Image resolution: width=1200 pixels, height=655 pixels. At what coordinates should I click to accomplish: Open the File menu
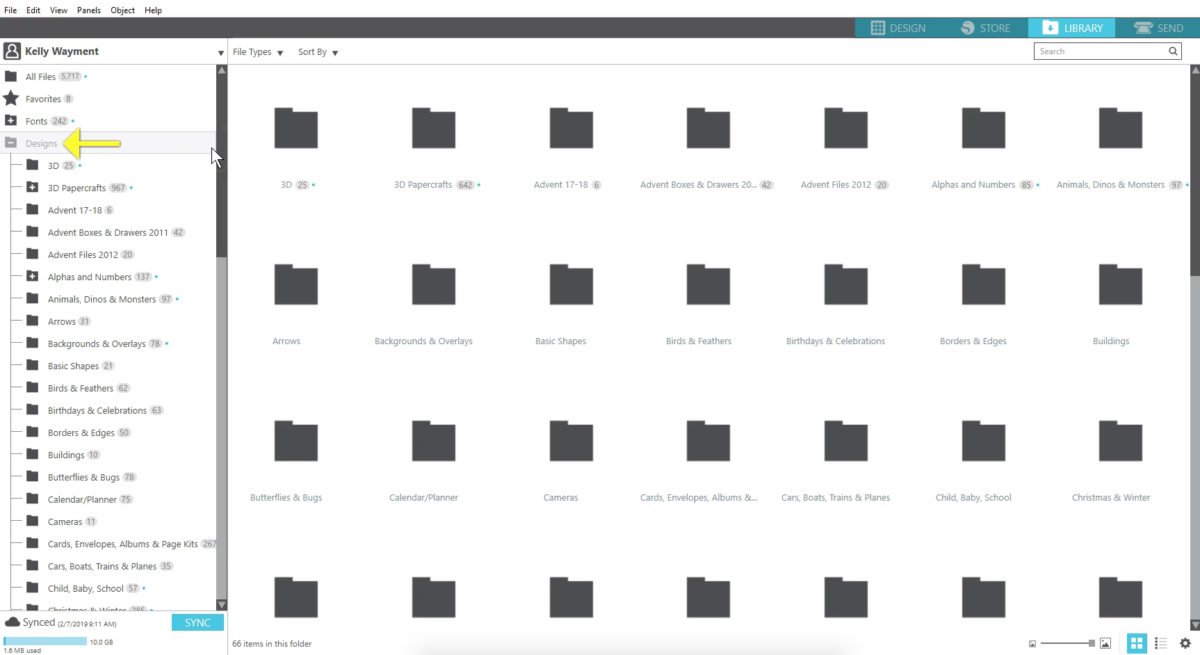tap(11, 9)
